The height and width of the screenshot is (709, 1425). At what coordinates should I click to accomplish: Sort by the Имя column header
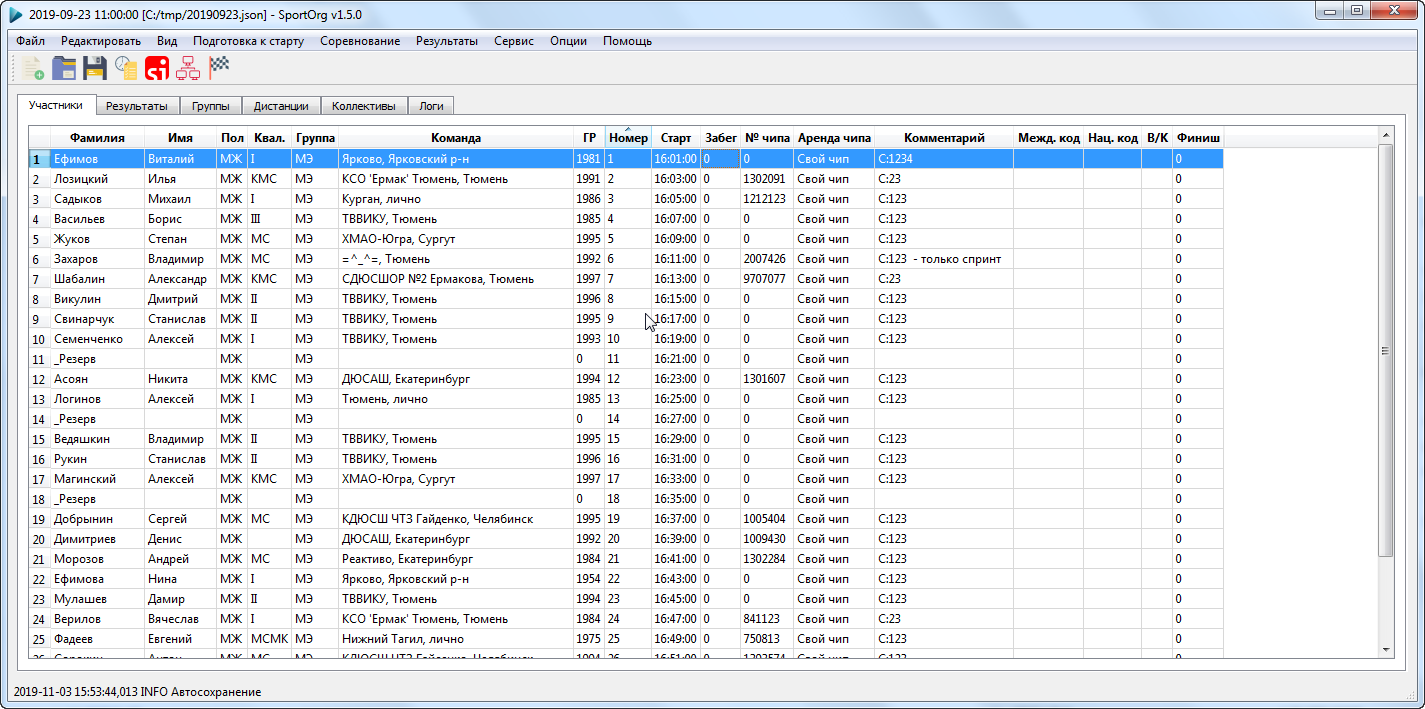180,138
